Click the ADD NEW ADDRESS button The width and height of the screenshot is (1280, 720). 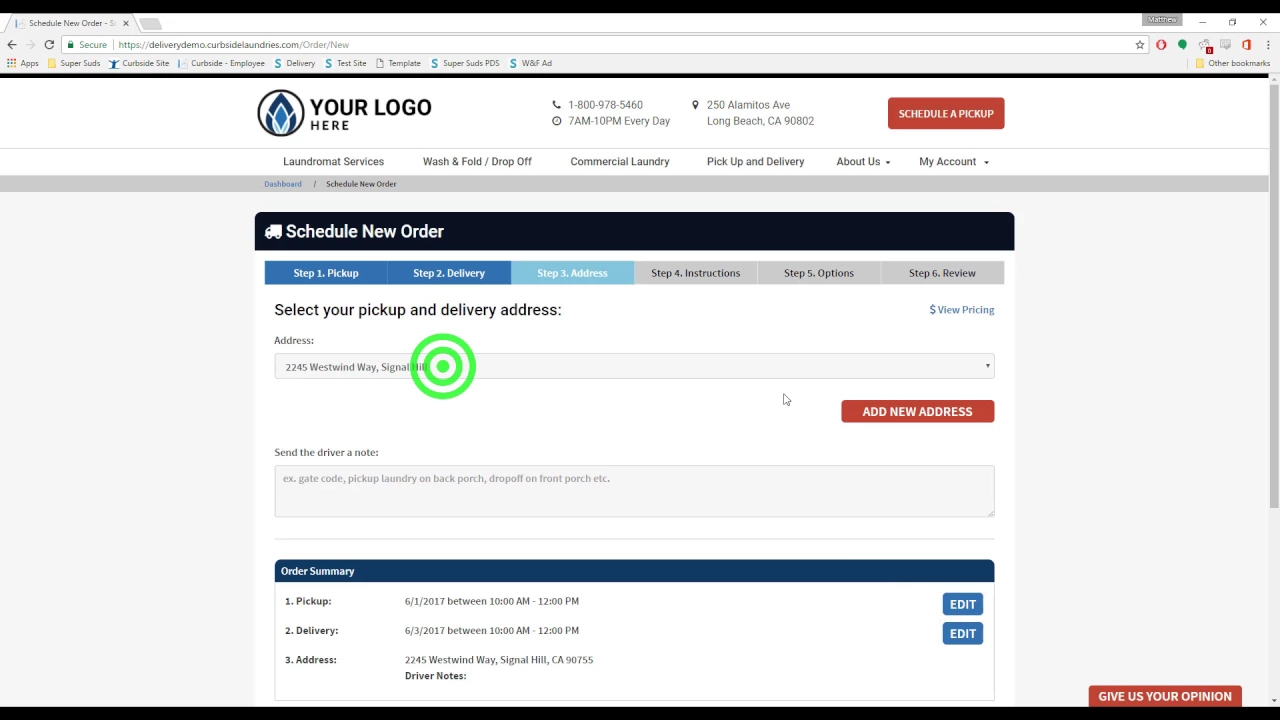pos(917,411)
